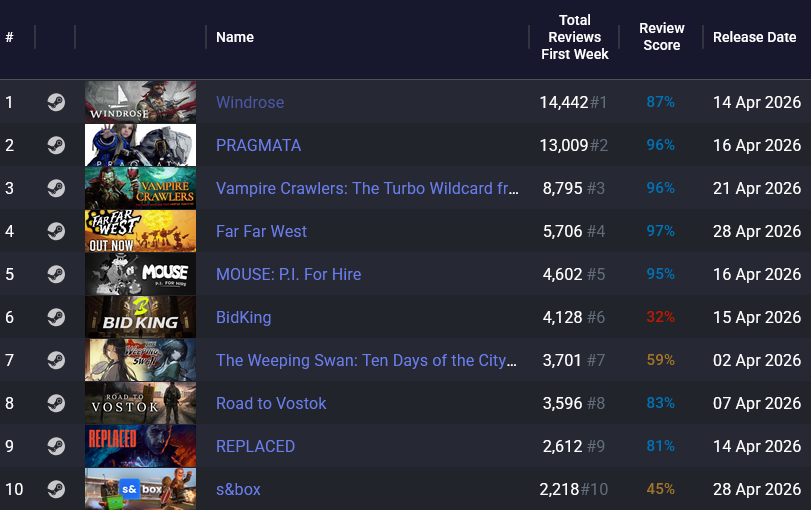Click the 5,706 reviews count

563,231
